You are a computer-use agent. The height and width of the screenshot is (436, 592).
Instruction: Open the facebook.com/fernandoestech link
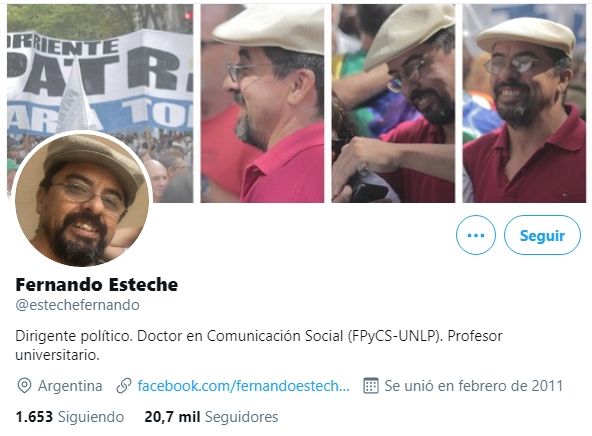244,386
